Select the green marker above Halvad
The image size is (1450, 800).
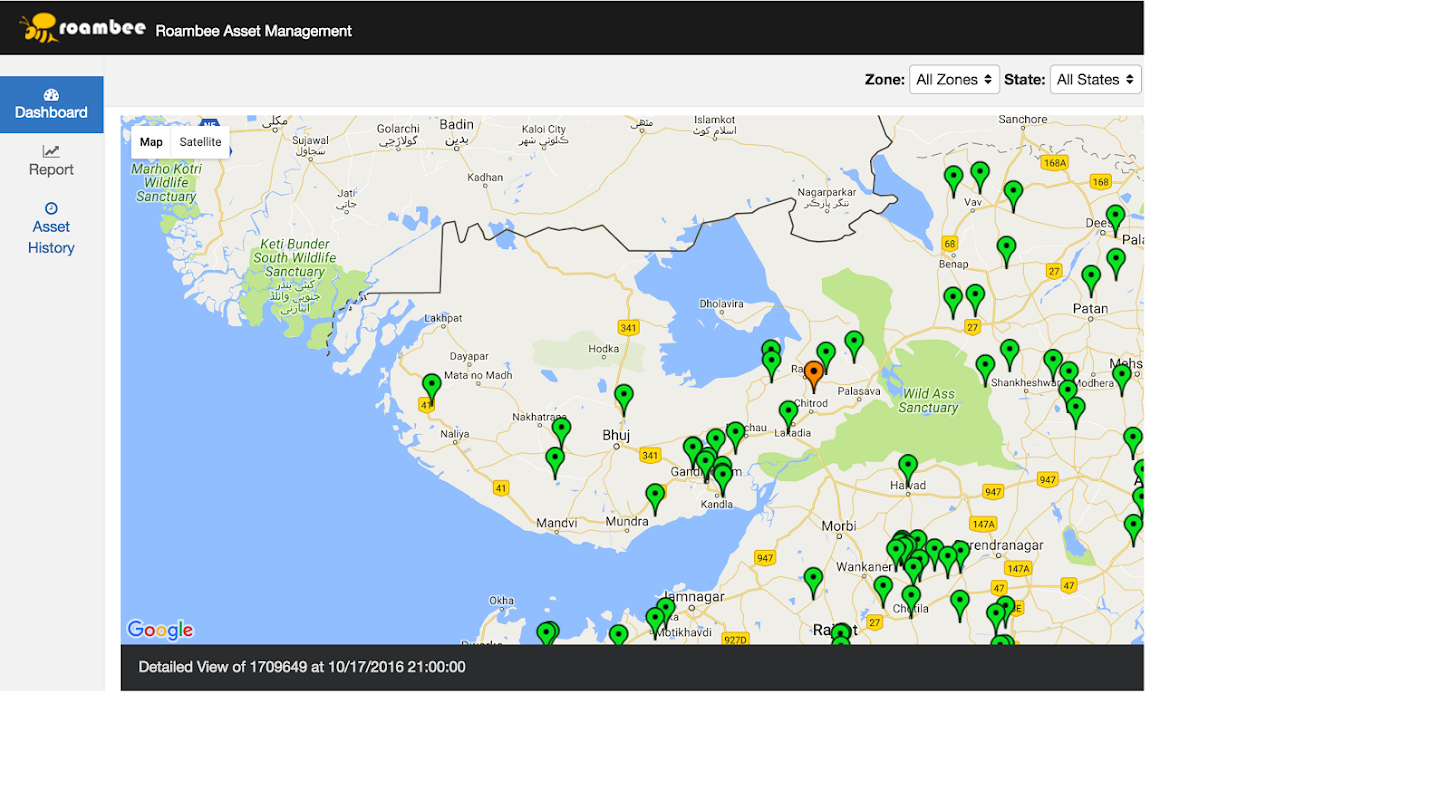point(908,466)
